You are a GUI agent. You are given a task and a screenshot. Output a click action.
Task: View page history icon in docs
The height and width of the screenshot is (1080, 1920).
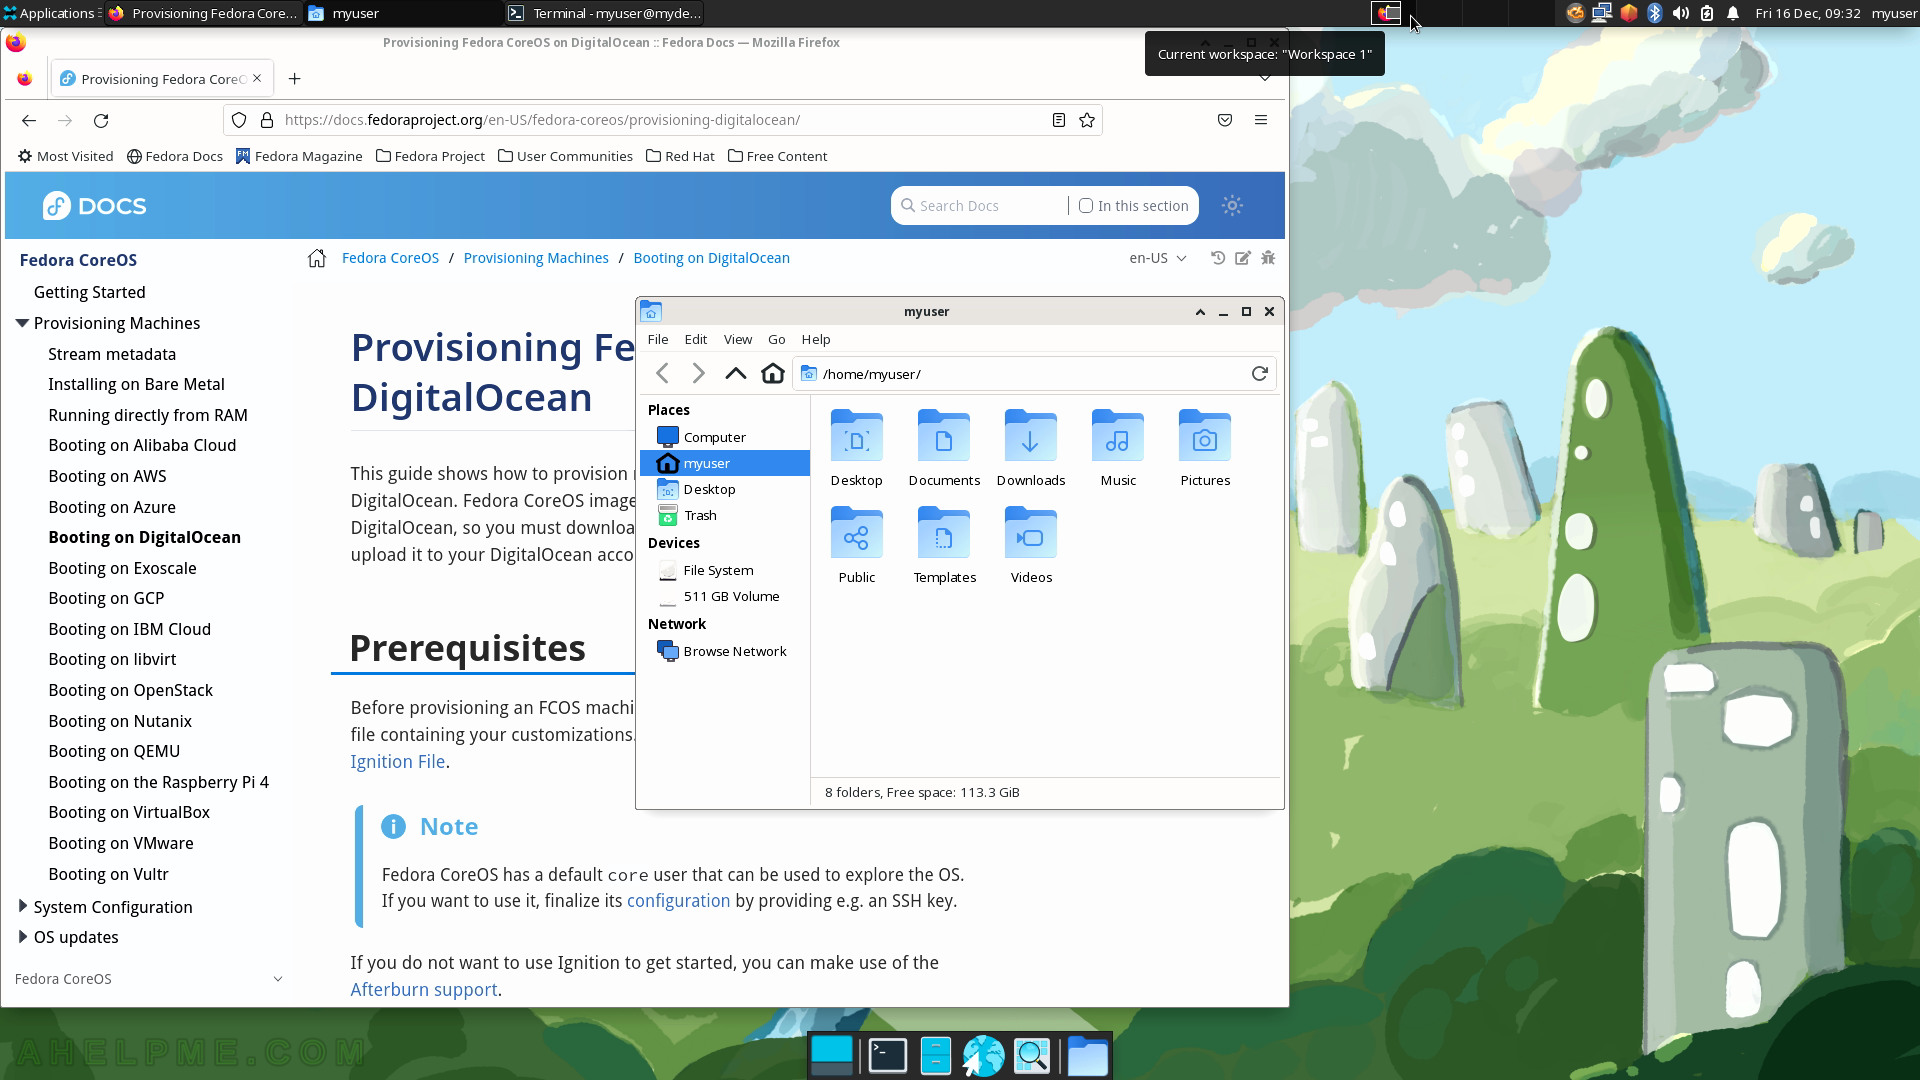click(x=1218, y=258)
